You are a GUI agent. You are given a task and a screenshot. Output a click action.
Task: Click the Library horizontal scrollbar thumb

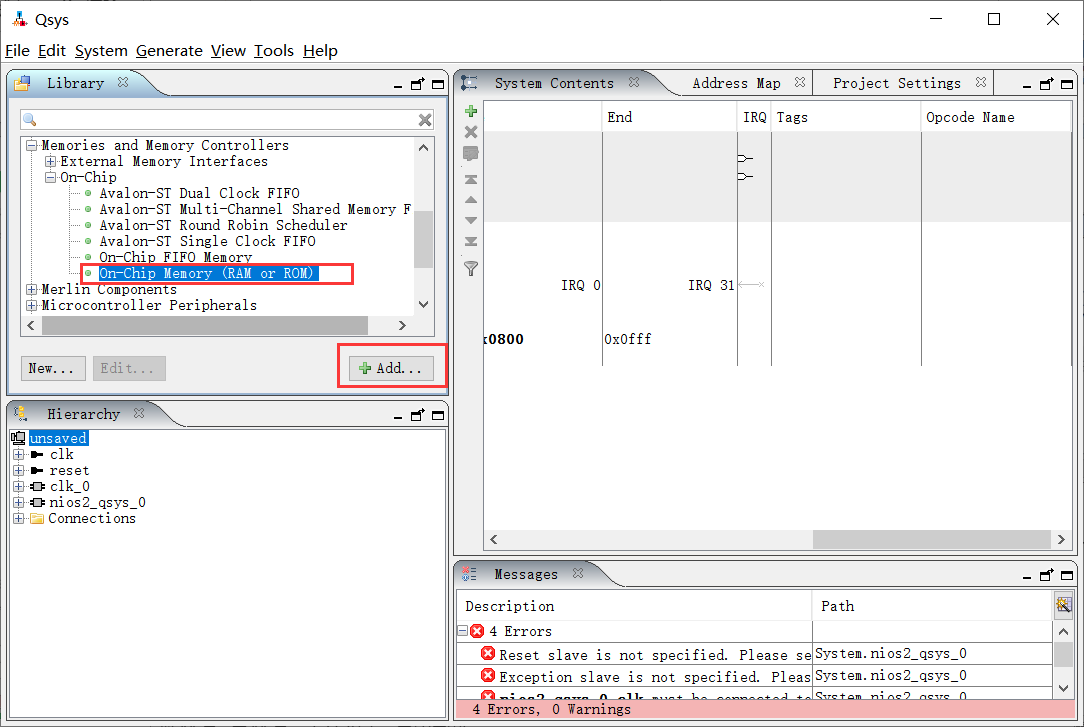(x=204, y=325)
